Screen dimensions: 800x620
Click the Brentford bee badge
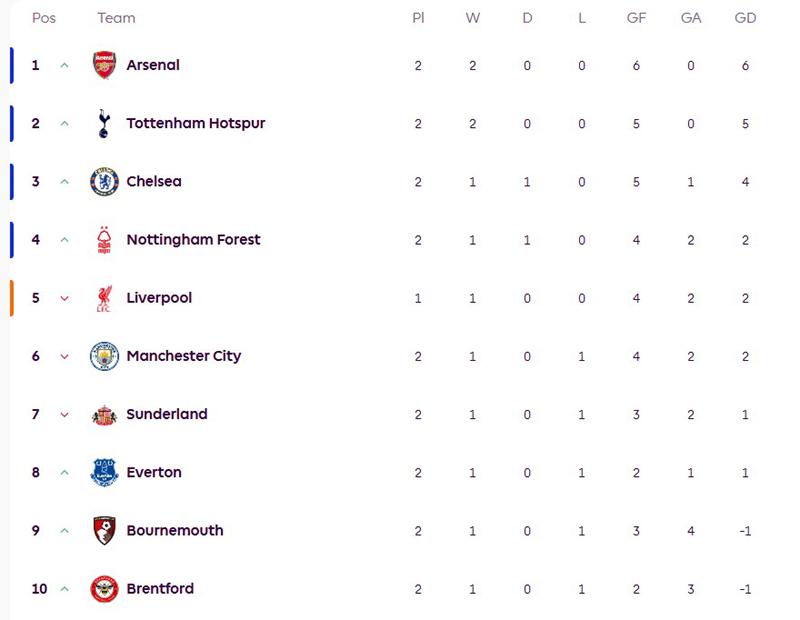(104, 589)
